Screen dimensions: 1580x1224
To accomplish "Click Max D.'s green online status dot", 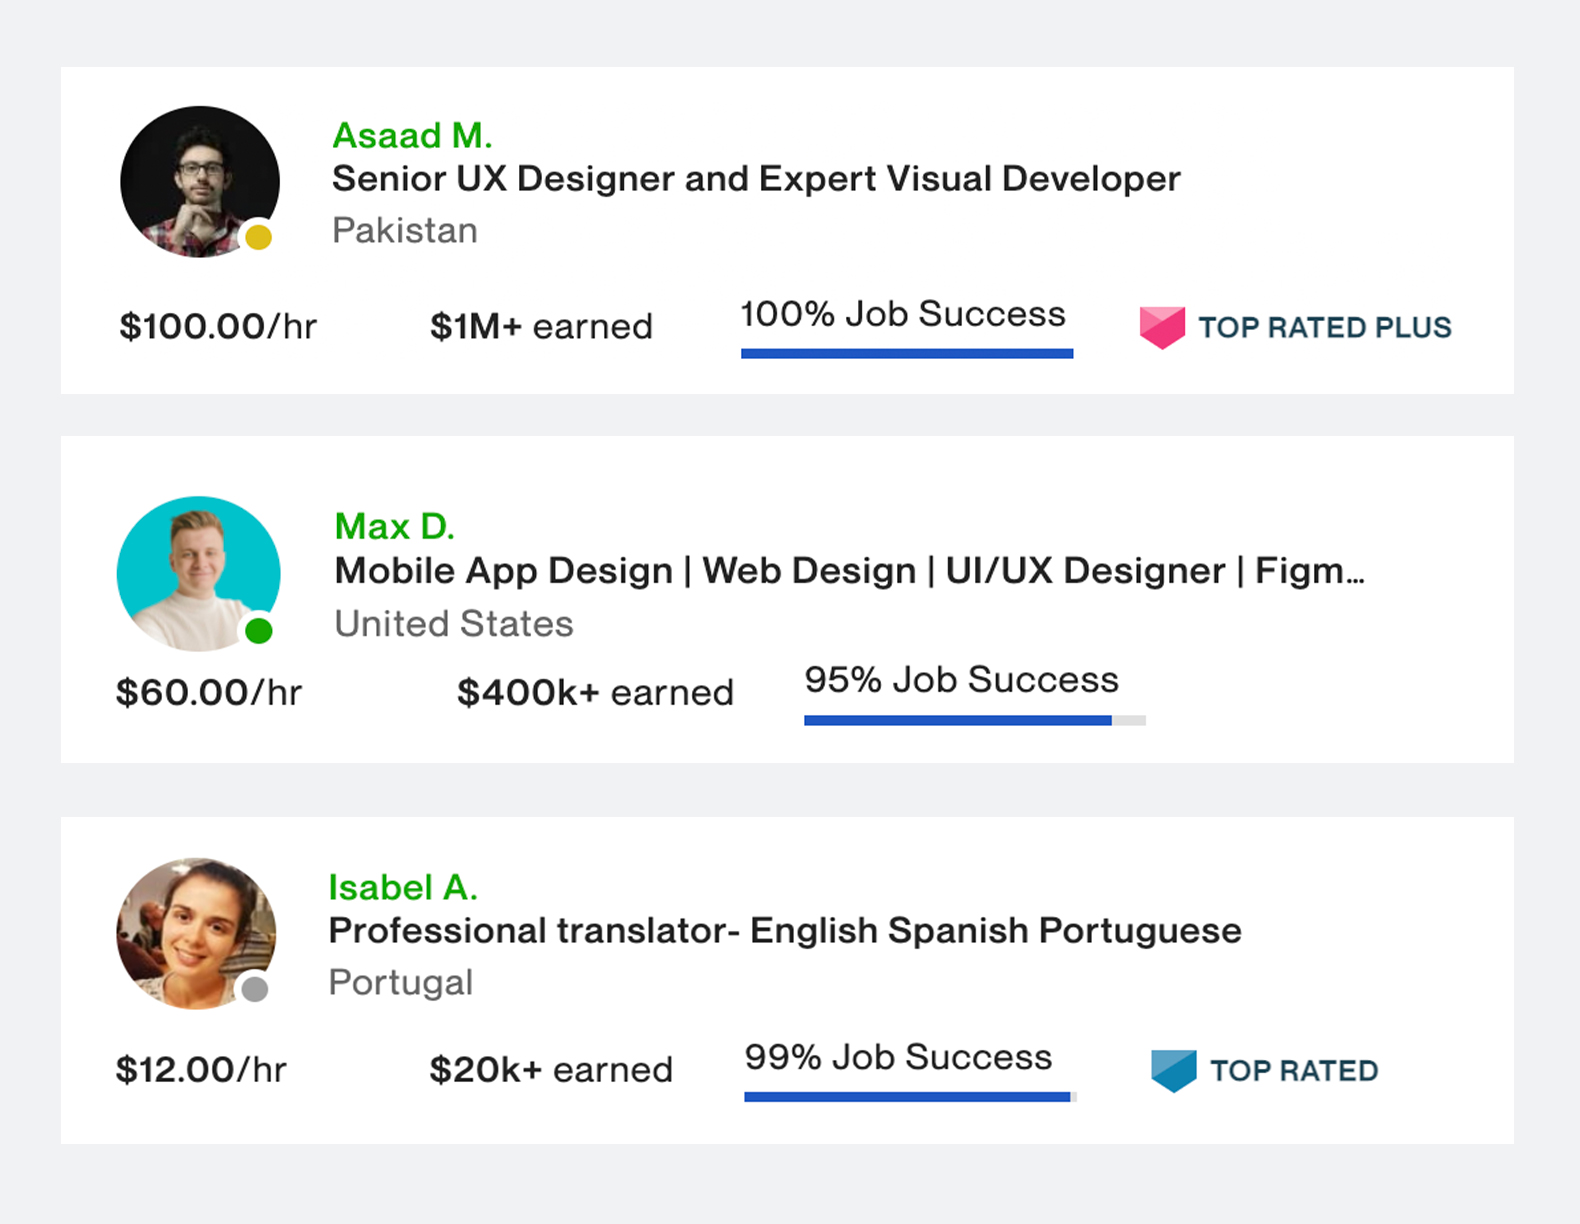I will (256, 630).
